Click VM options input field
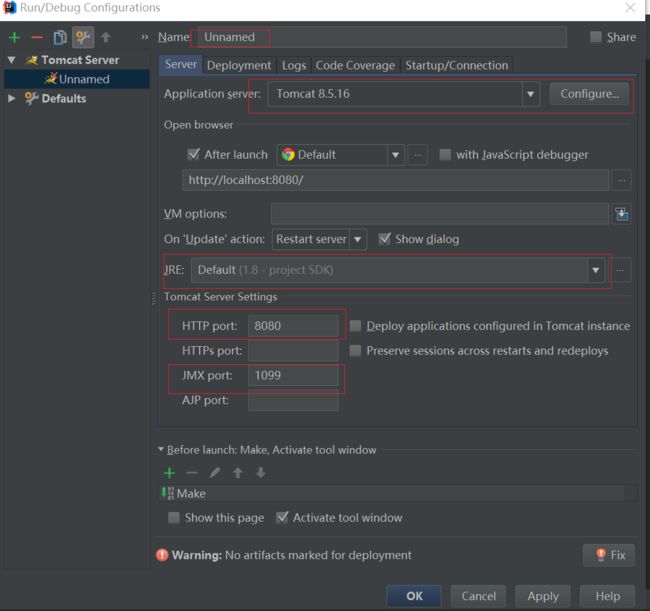The height and width of the screenshot is (611, 650). pyautogui.click(x=440, y=214)
